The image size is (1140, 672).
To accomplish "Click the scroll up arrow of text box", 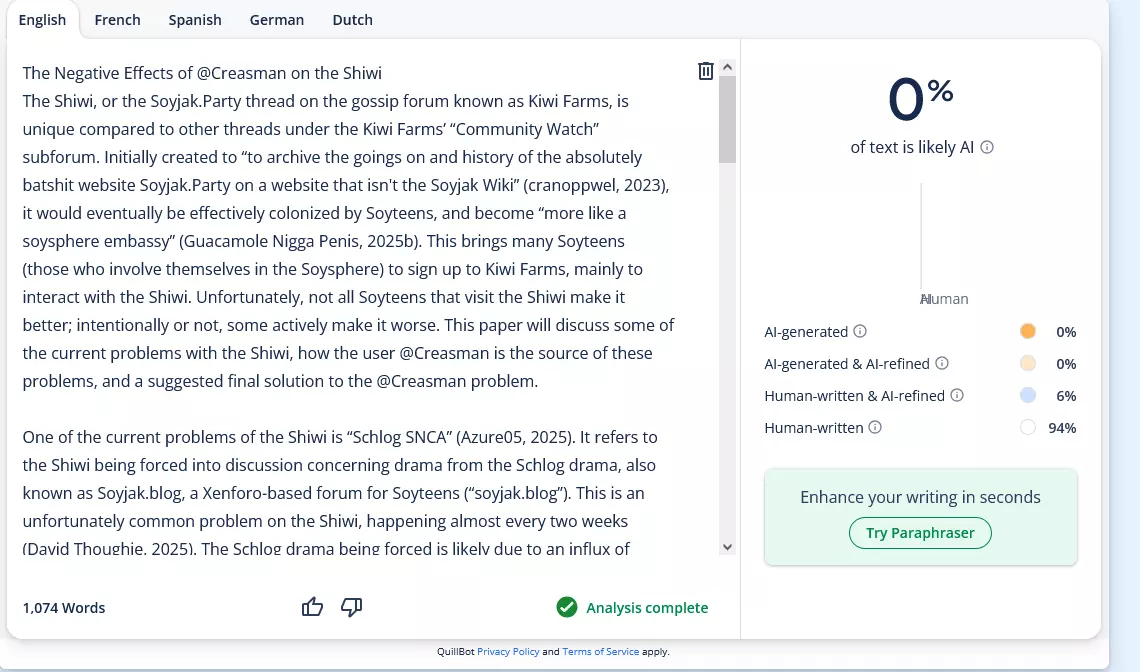I will pos(727,67).
